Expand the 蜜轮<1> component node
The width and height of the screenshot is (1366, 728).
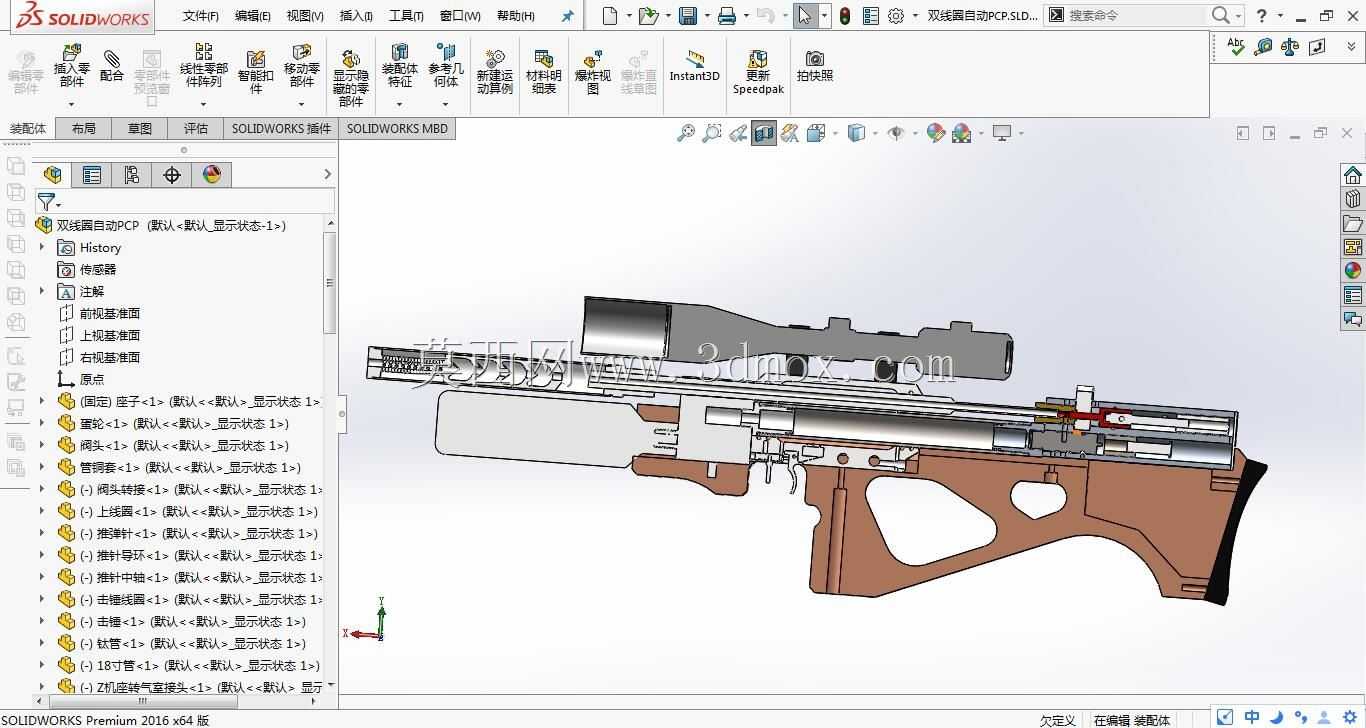click(x=42, y=423)
